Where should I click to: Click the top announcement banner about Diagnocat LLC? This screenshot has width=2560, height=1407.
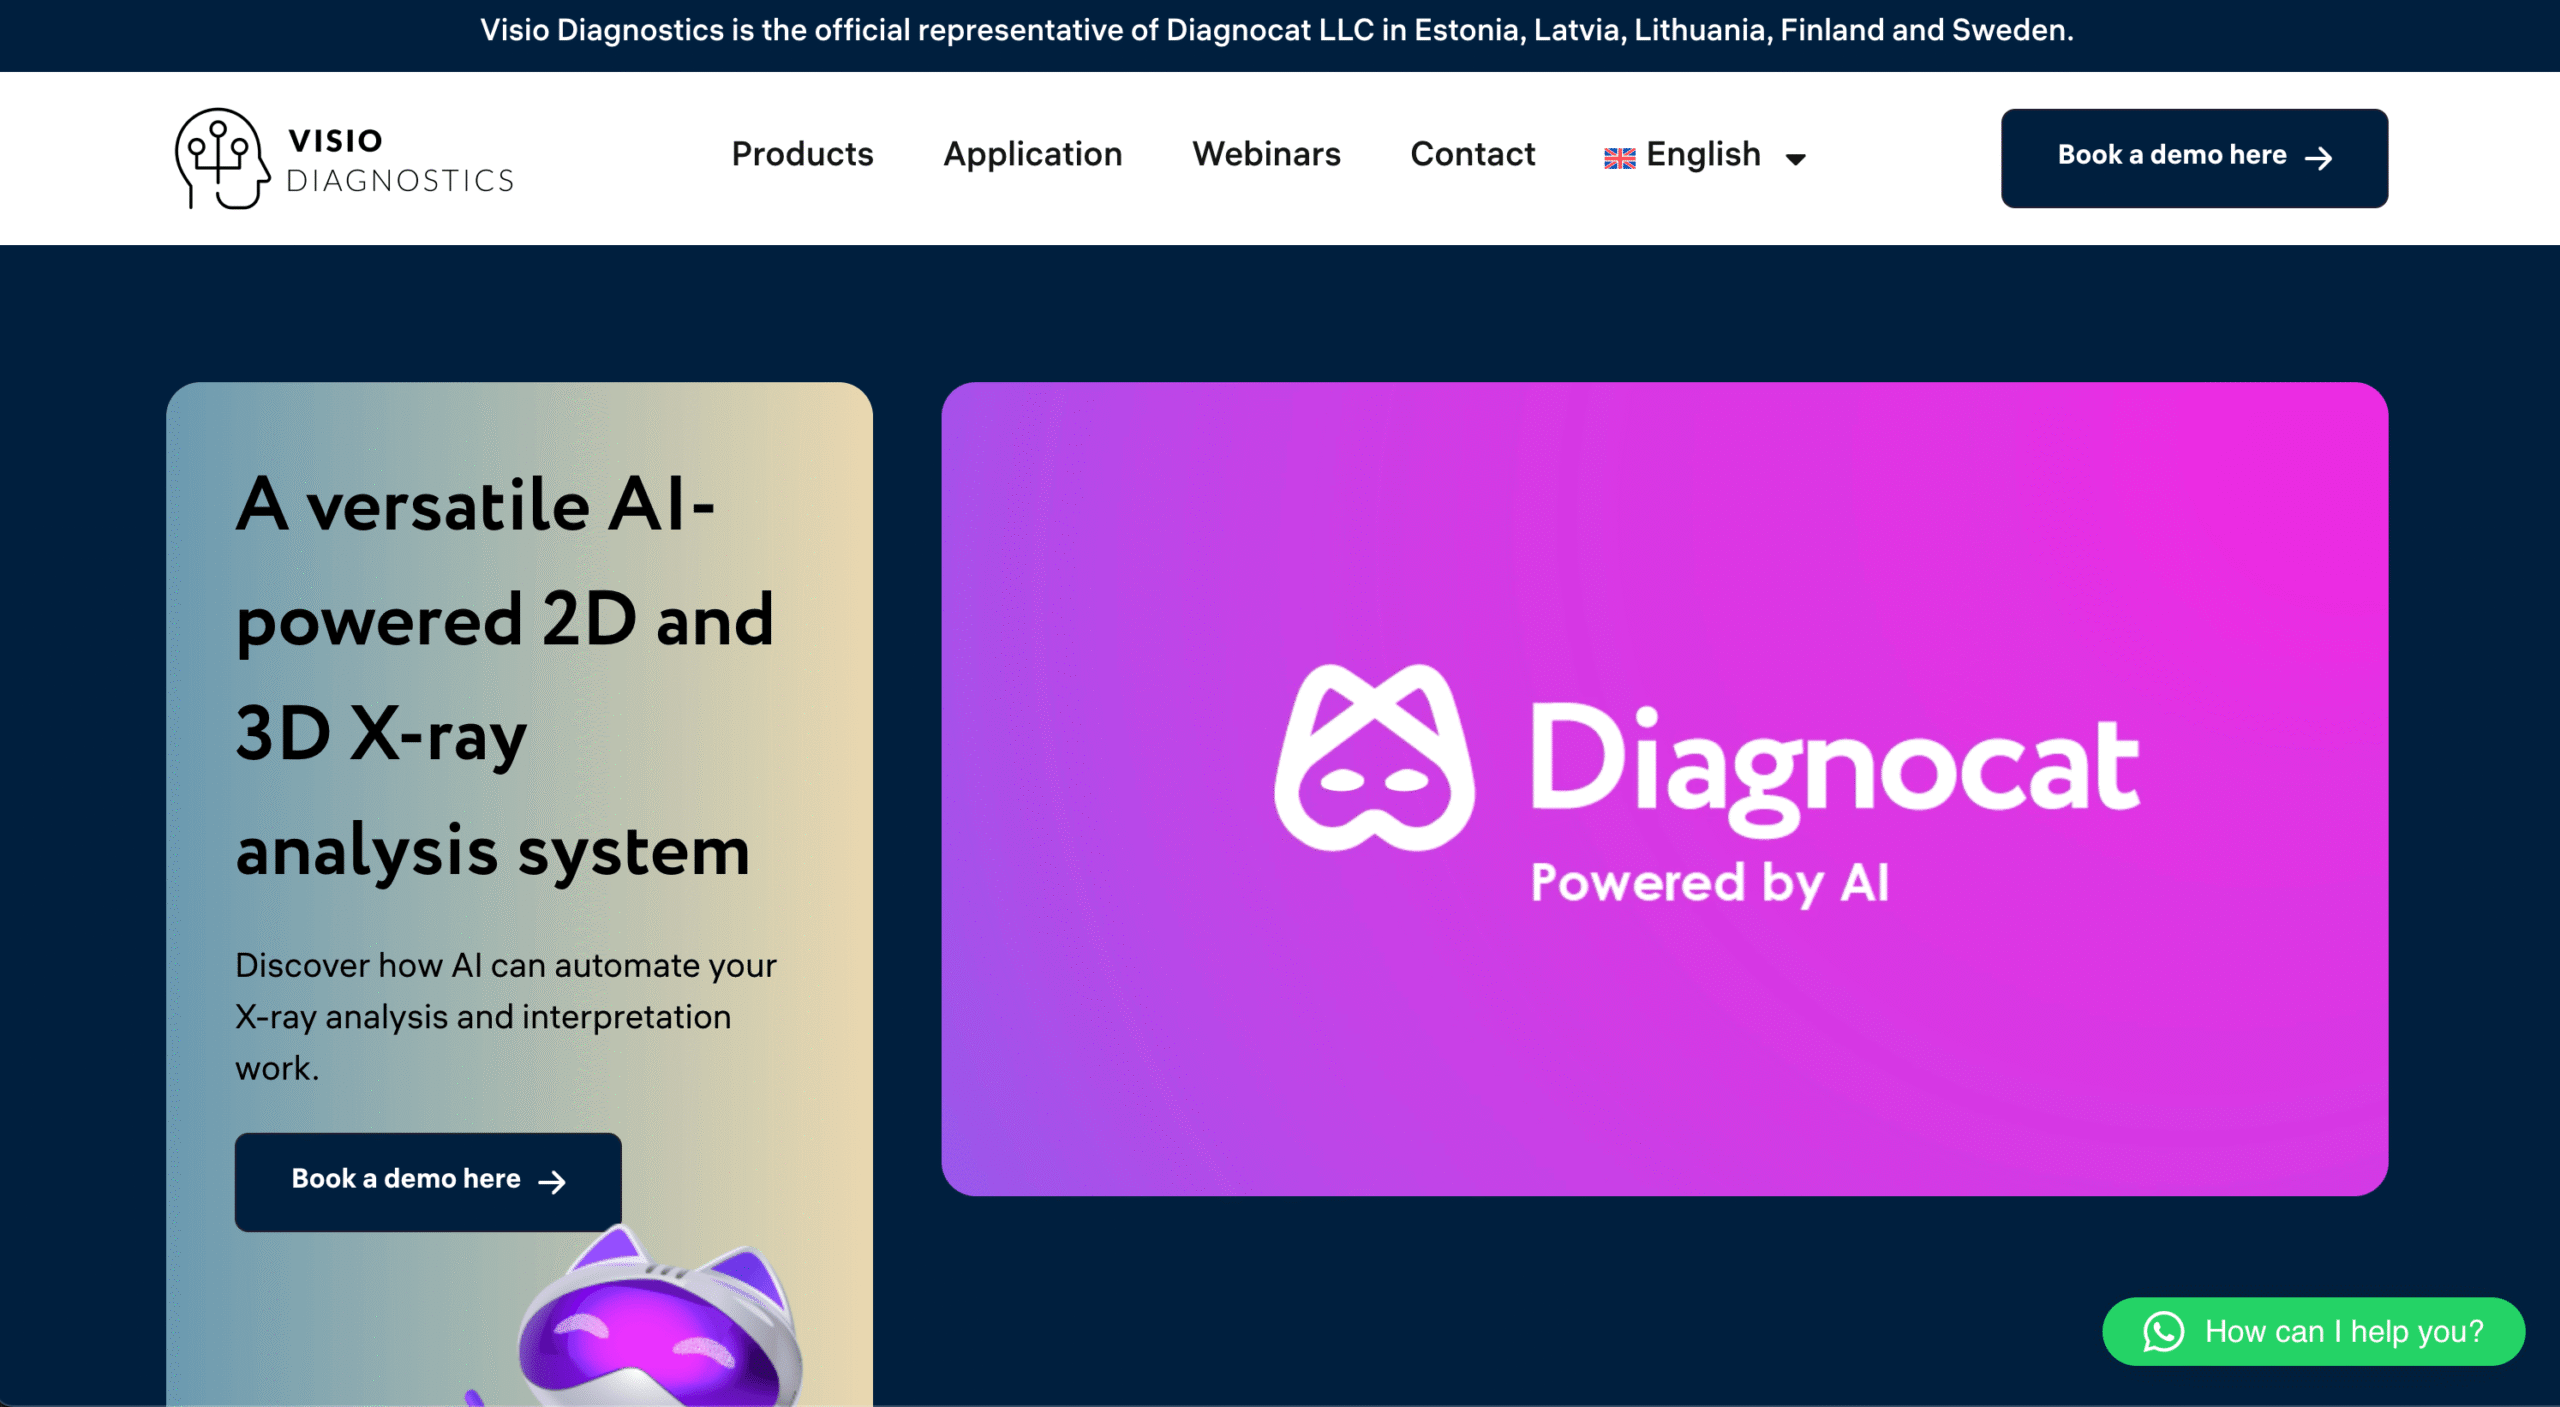[x=1277, y=30]
